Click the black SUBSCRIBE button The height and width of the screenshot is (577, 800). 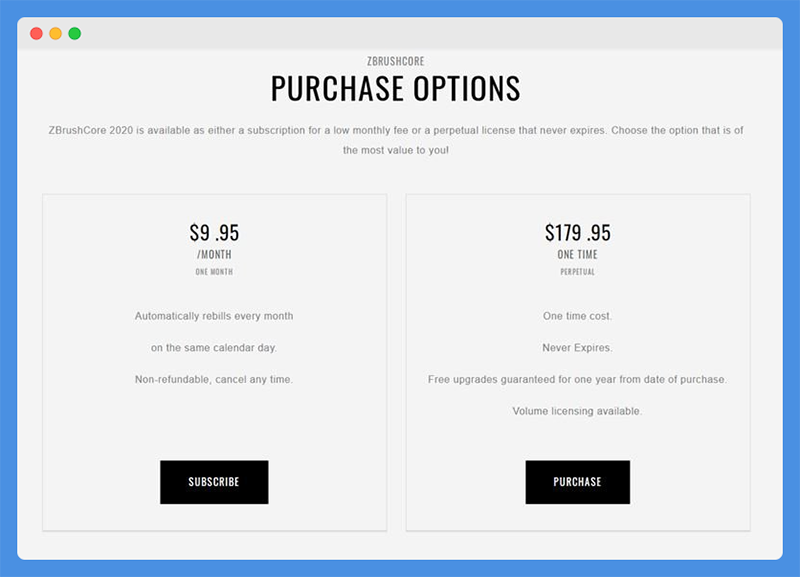[214, 482]
